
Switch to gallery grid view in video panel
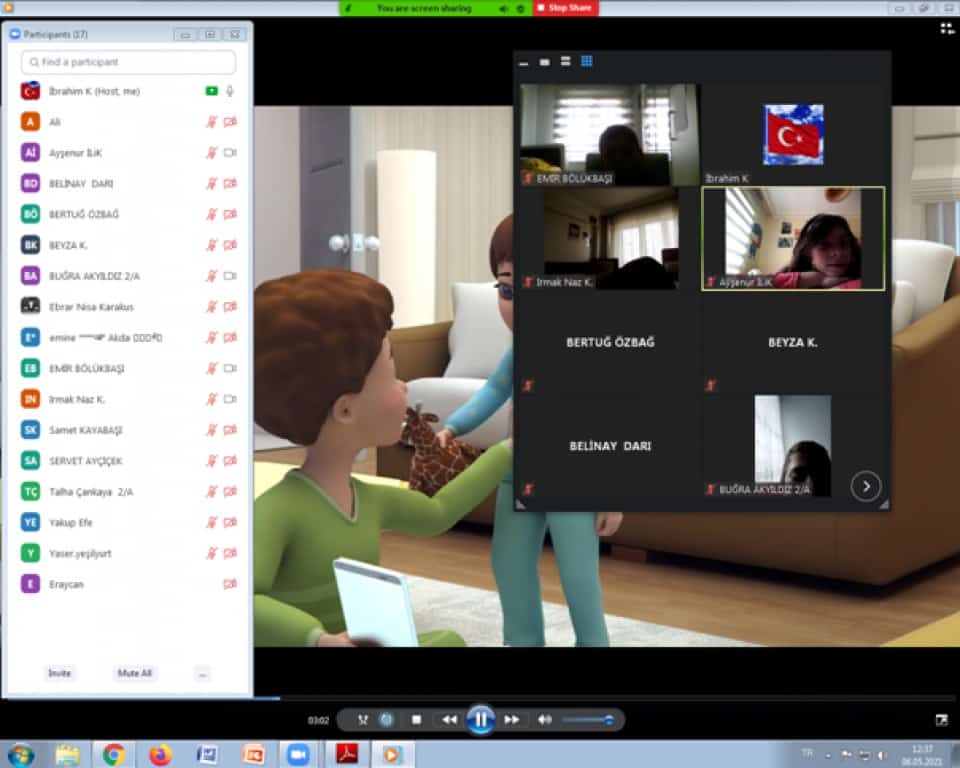(587, 61)
